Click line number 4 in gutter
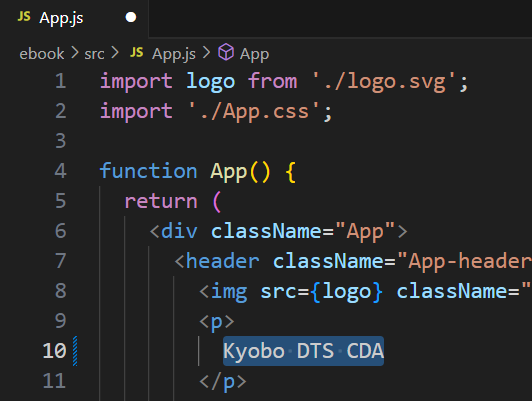The image size is (532, 401). coord(60,171)
